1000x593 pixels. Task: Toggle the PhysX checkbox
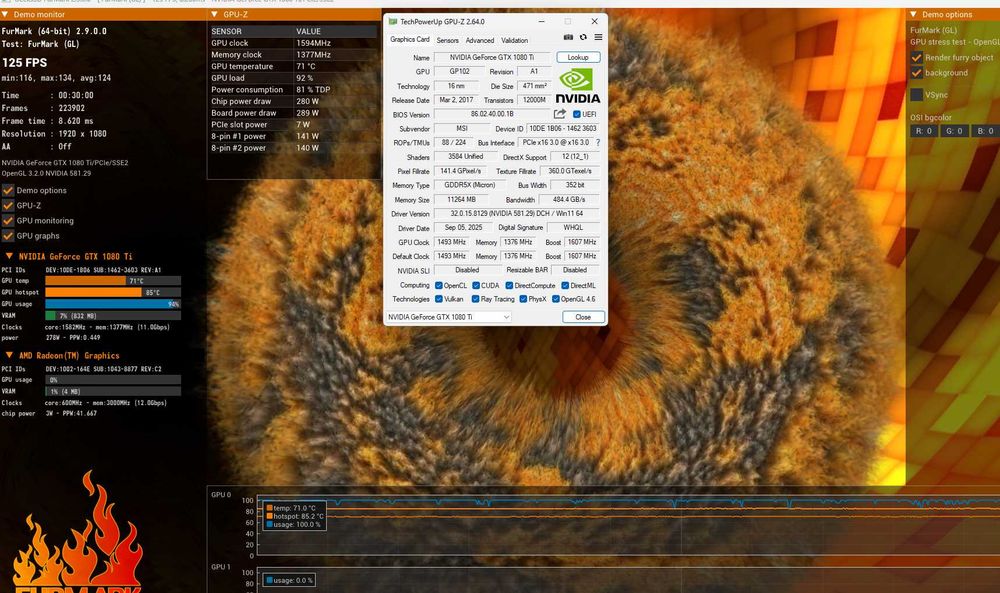coord(523,299)
